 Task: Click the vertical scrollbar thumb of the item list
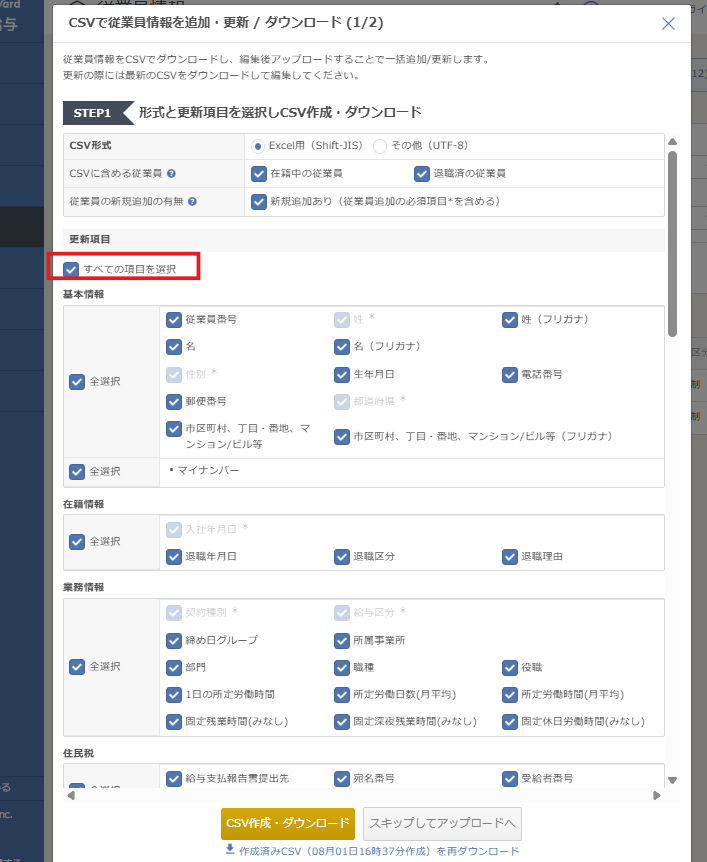tap(673, 240)
